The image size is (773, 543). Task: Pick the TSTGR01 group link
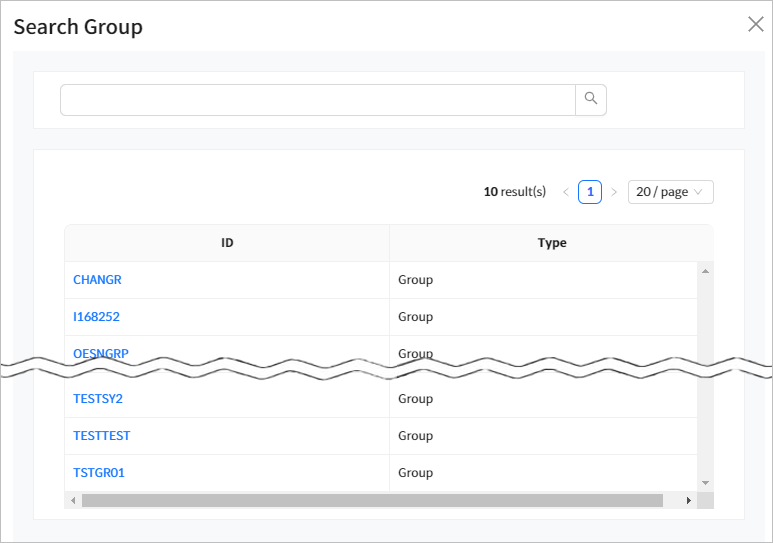[x=99, y=473]
